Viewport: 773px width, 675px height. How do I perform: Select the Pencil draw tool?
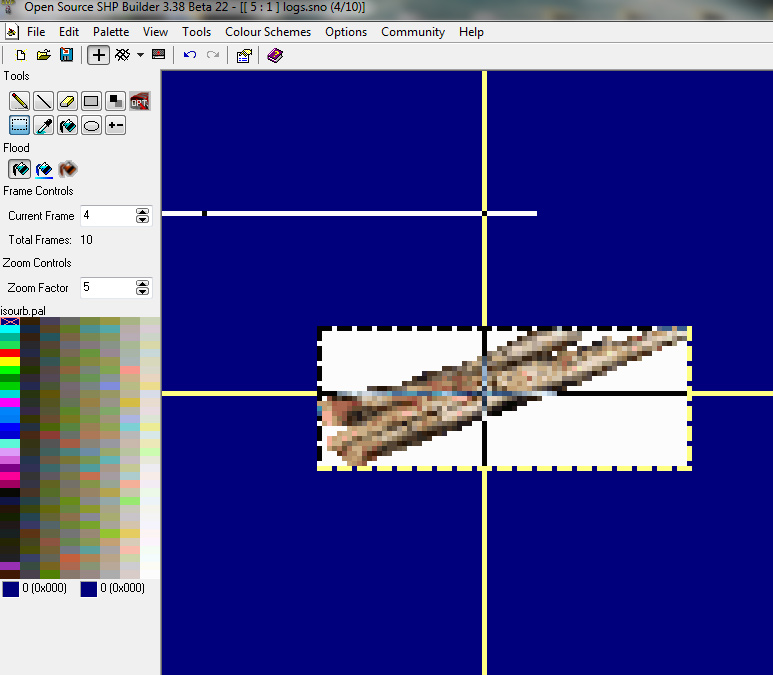pos(19,101)
